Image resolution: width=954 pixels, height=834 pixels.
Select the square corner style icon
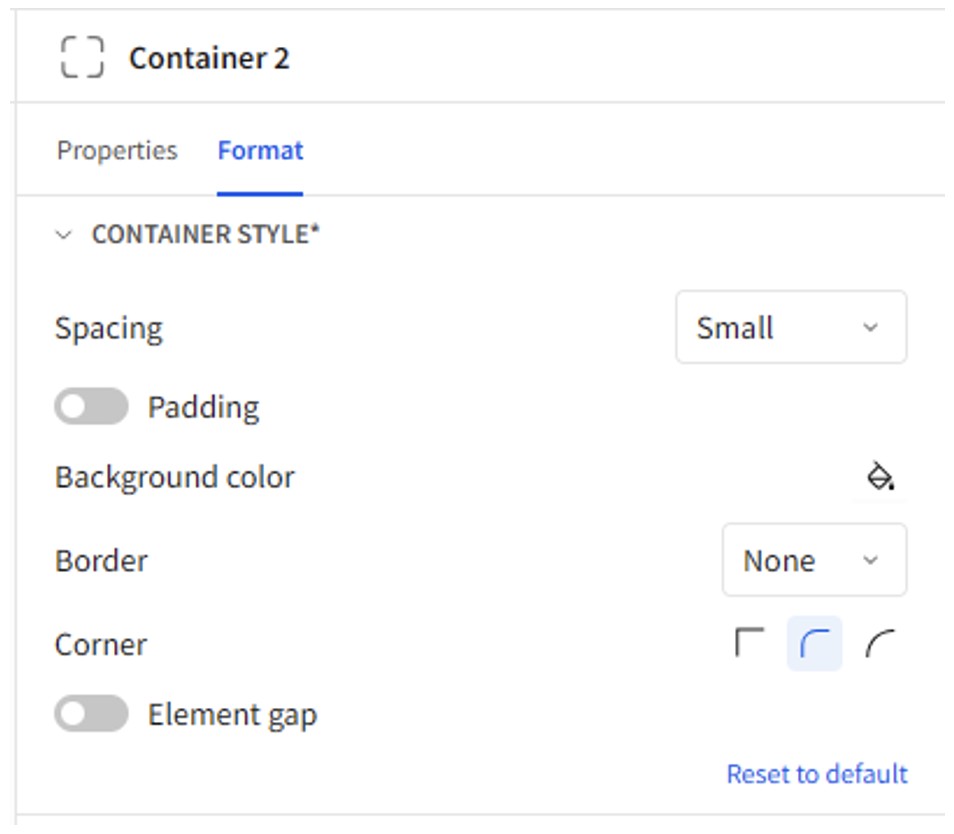(x=750, y=643)
